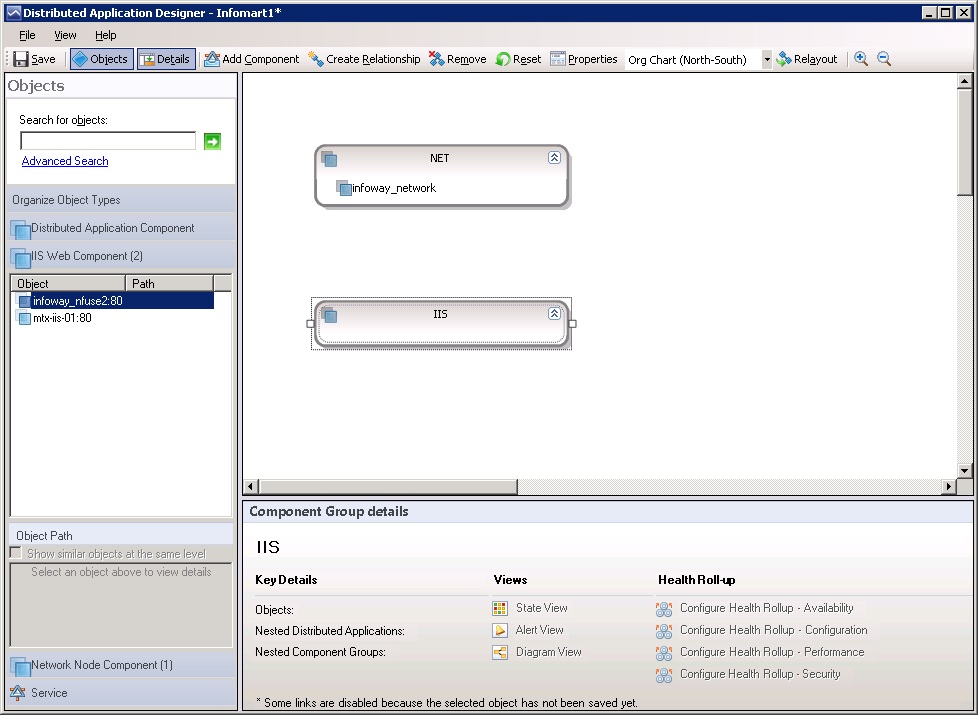Click Add Component in toolbar
The image size is (978, 715).
pyautogui.click(x=252, y=59)
